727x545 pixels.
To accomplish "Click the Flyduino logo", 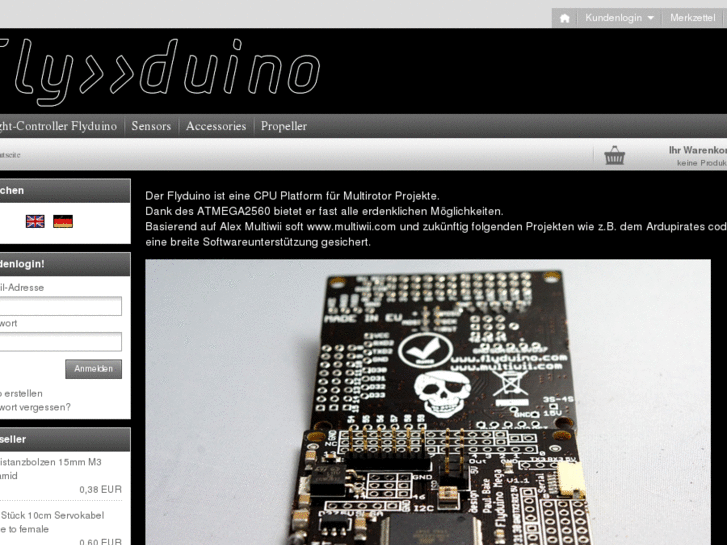I will pyautogui.click(x=160, y=71).
